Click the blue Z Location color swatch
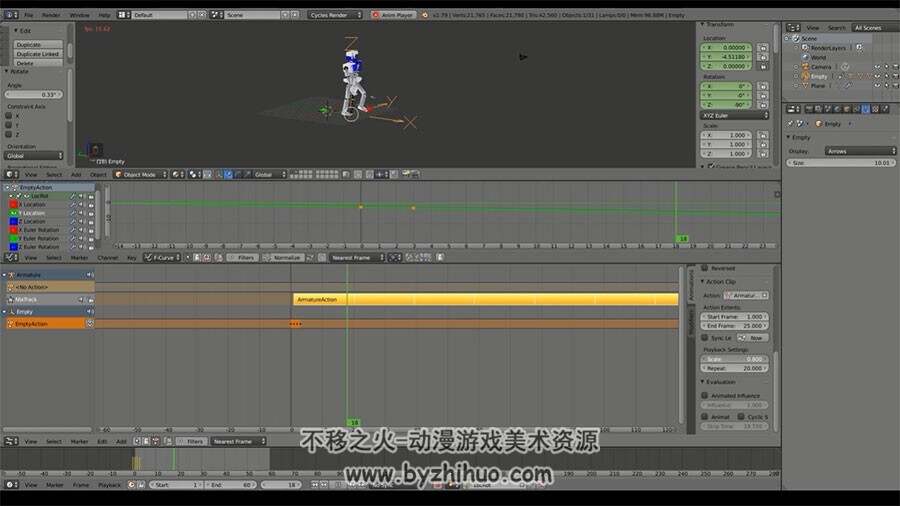 pyautogui.click(x=13, y=221)
